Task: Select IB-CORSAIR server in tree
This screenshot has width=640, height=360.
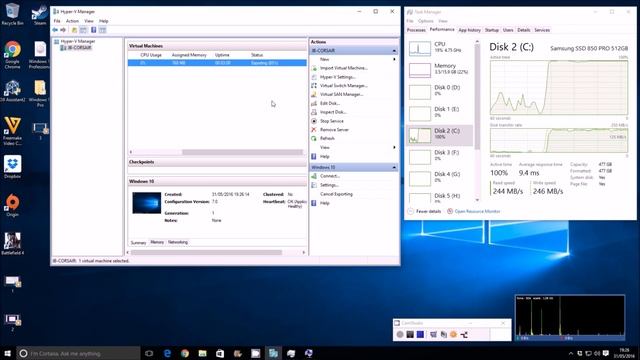Action: tap(76, 48)
